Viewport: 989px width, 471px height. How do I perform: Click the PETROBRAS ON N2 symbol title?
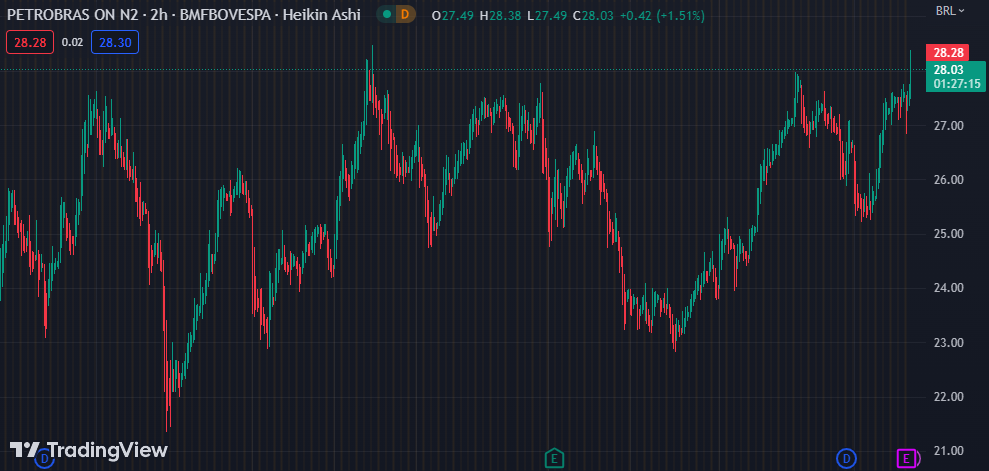point(72,15)
